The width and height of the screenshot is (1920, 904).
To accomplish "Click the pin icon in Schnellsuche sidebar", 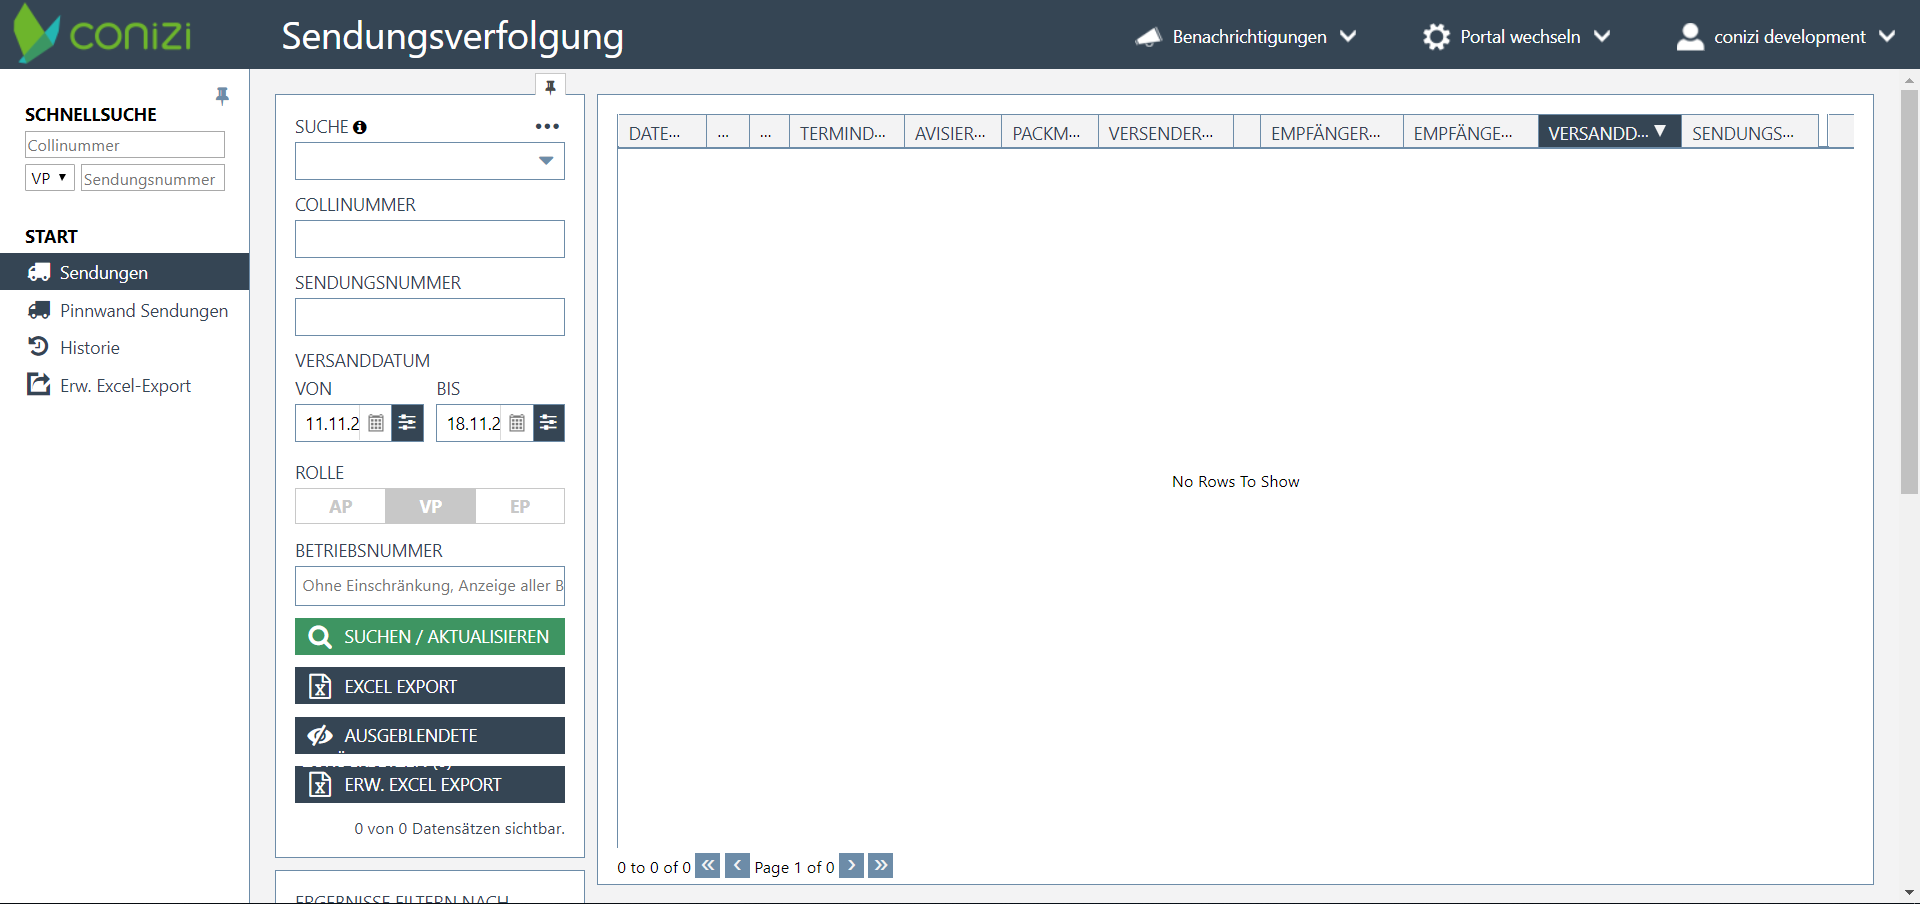I will point(222,96).
